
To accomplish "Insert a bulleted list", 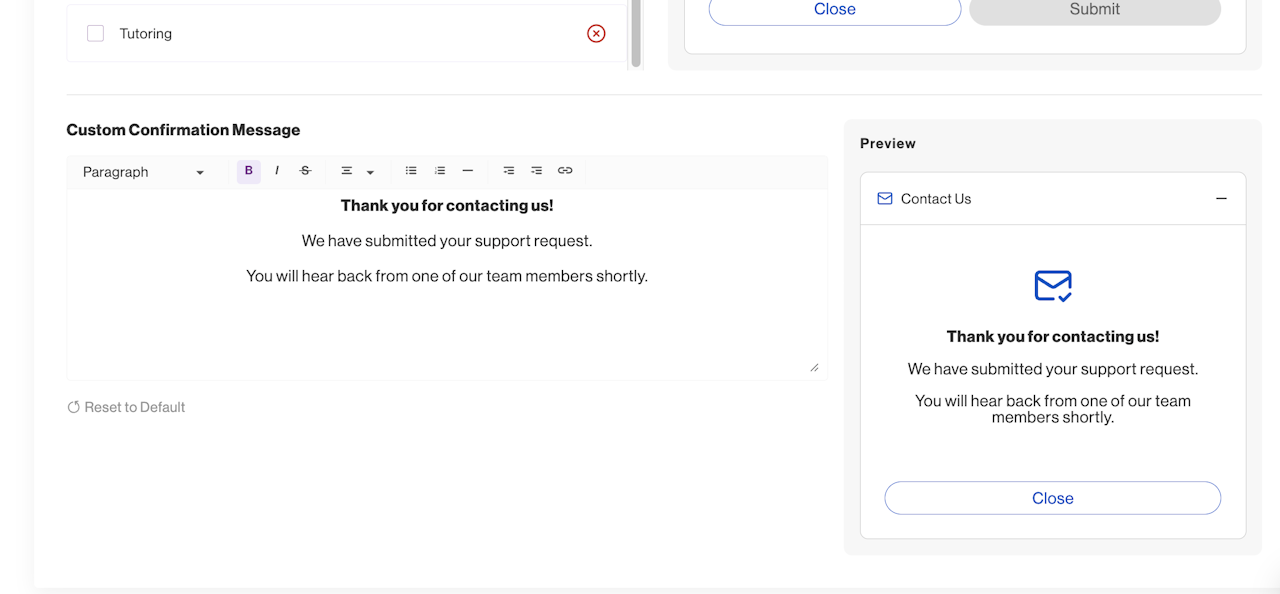I will (x=411, y=171).
